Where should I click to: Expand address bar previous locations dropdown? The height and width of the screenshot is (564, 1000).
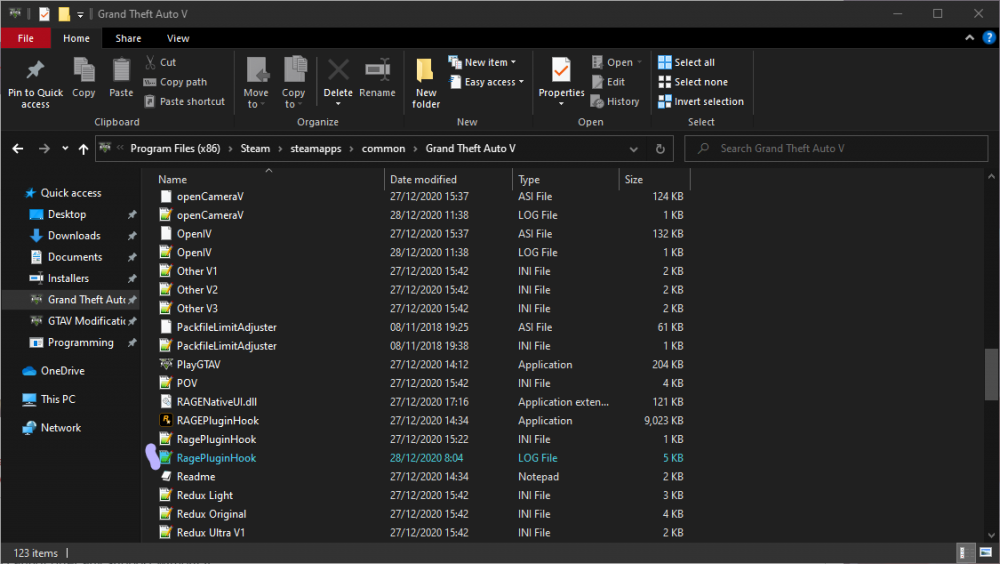click(x=634, y=149)
